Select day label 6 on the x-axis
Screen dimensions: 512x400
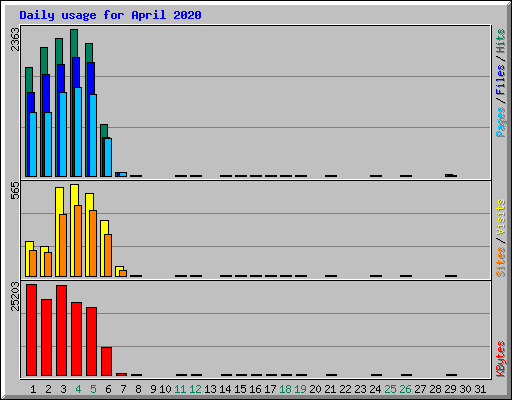[108, 389]
